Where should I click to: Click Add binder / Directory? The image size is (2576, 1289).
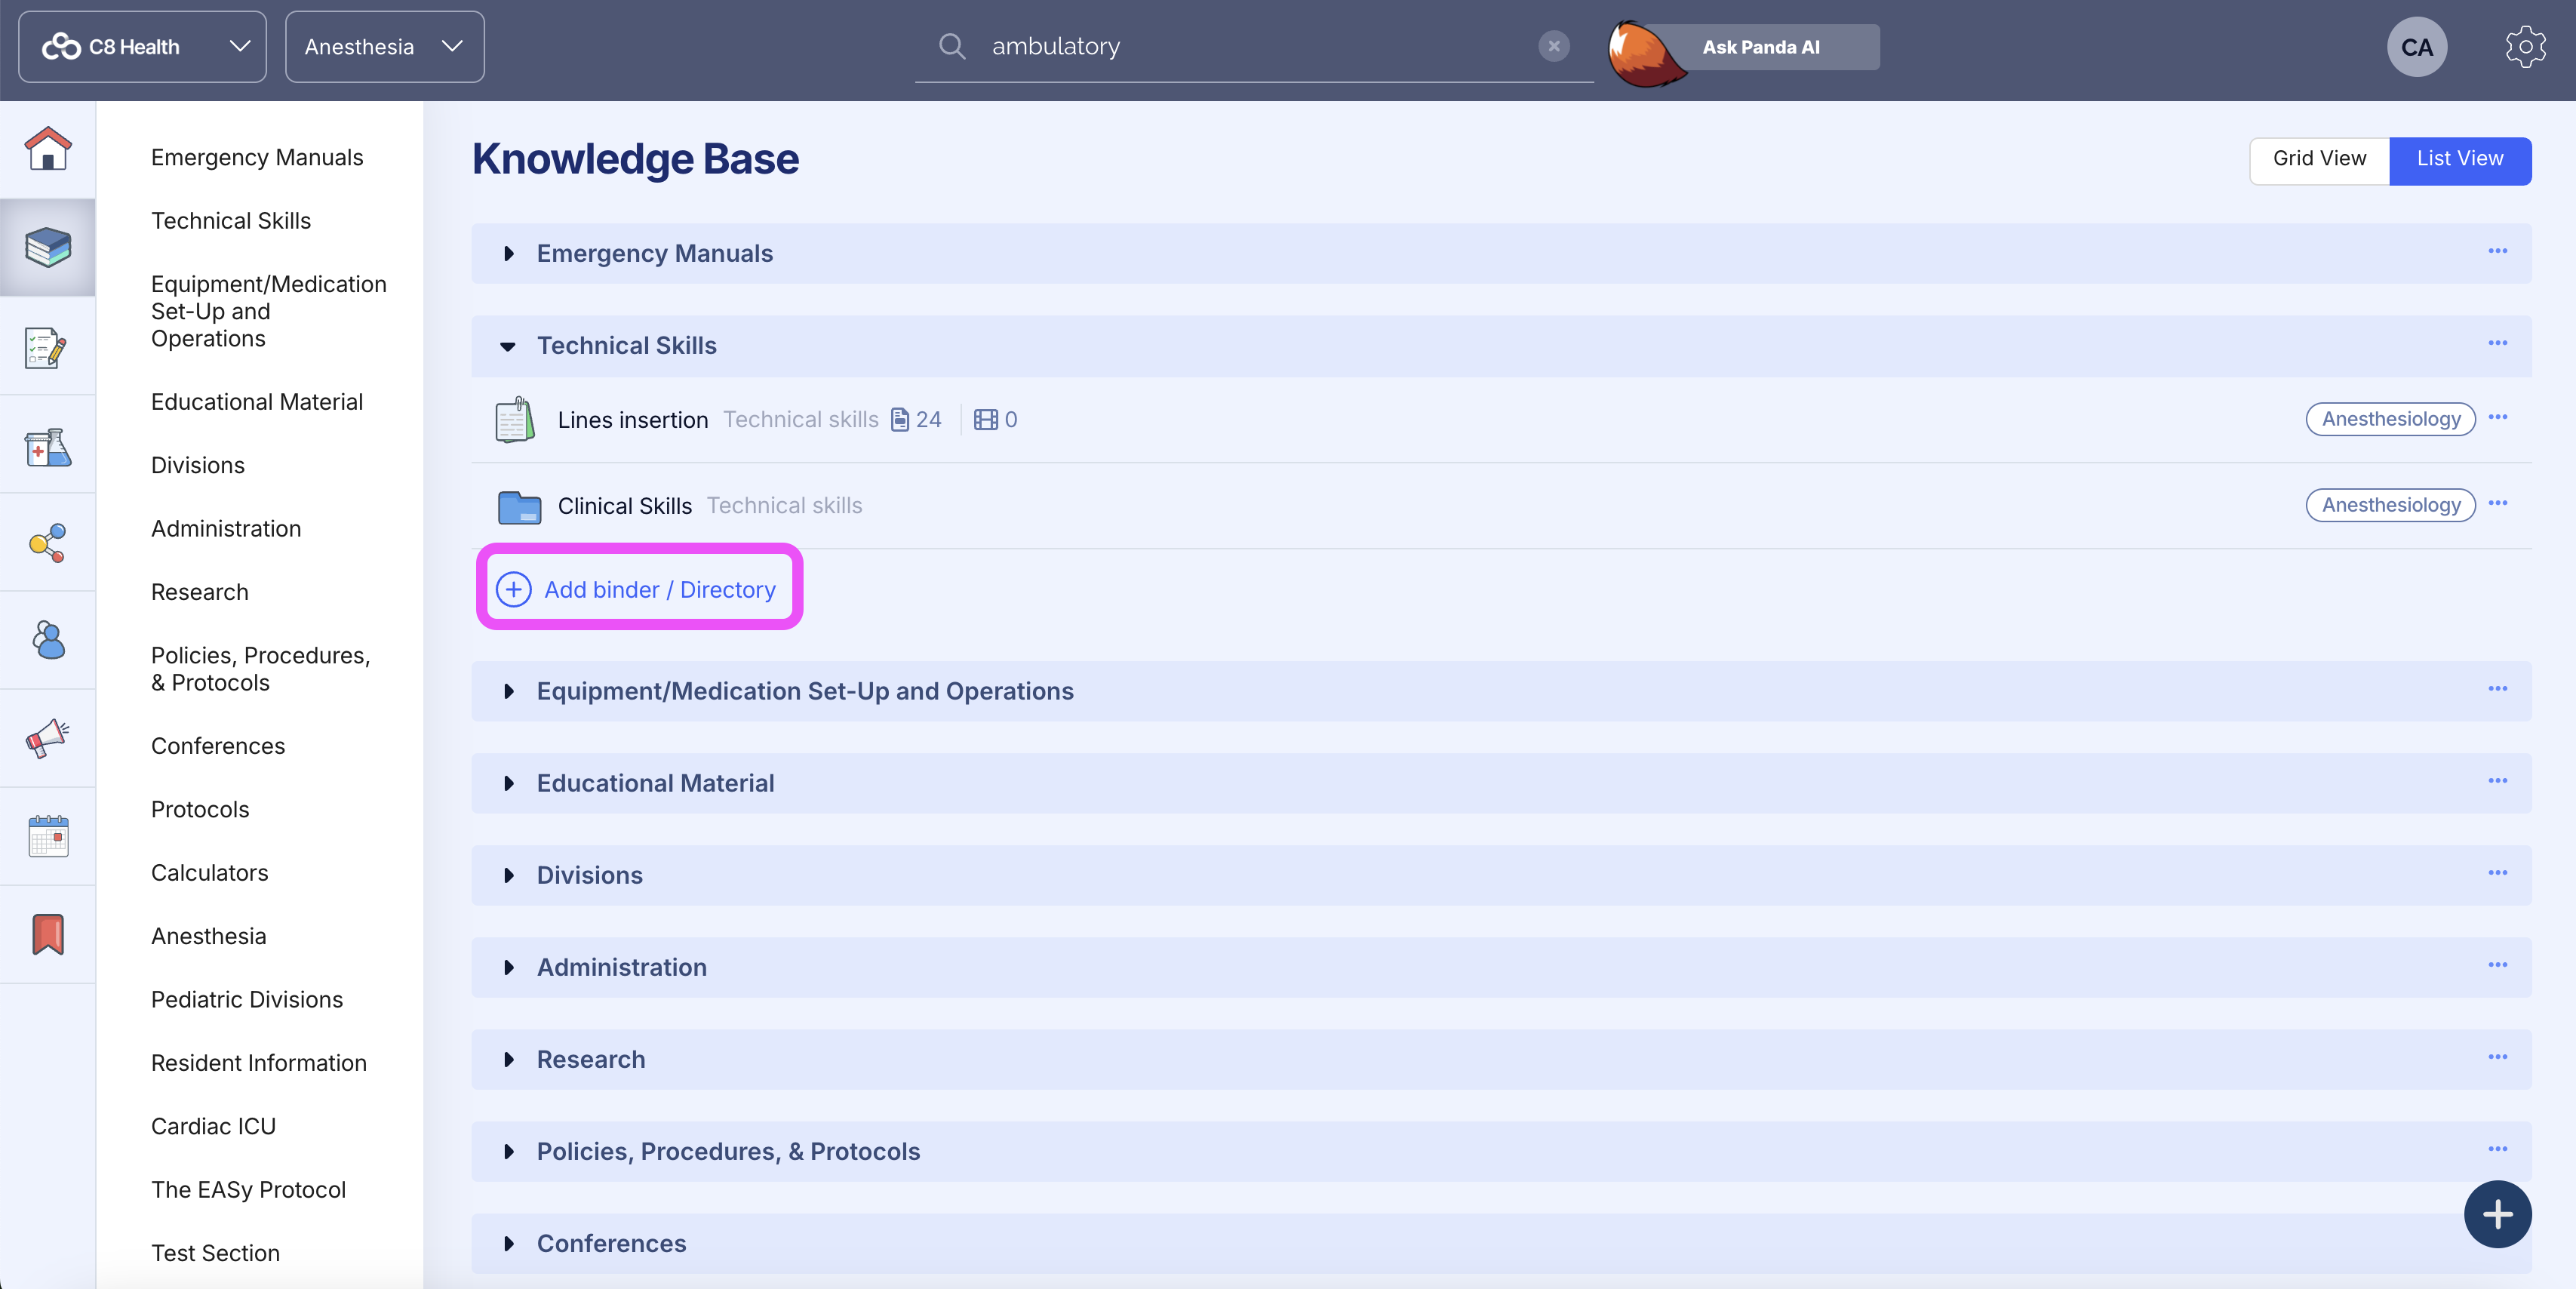click(637, 590)
